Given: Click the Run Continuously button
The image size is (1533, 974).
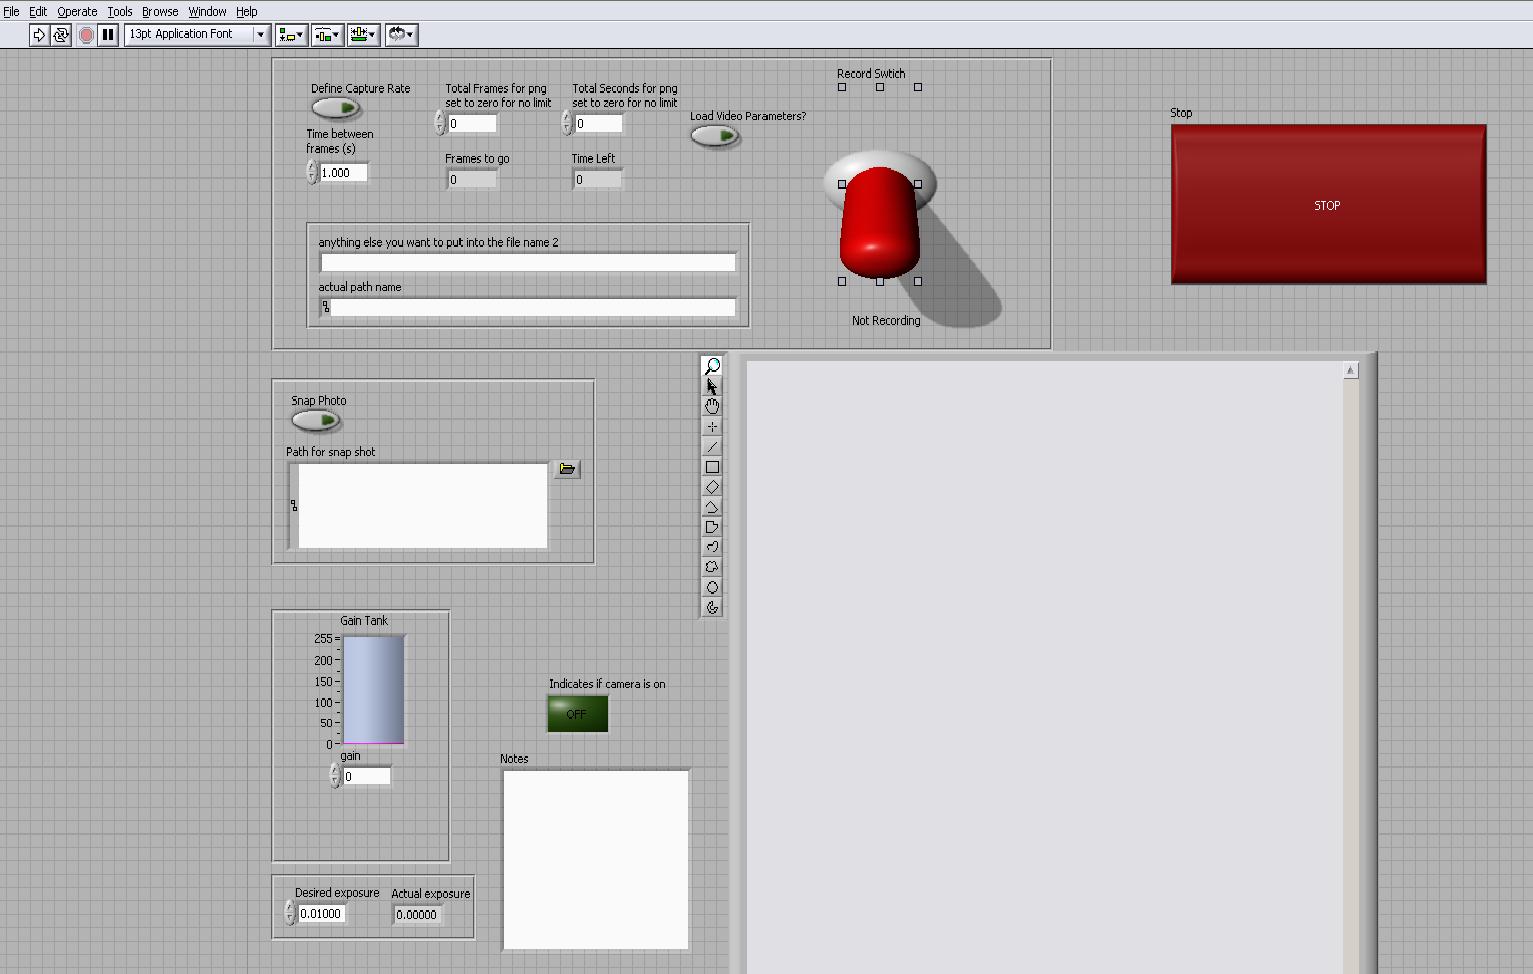Looking at the screenshot, I should [x=61, y=35].
